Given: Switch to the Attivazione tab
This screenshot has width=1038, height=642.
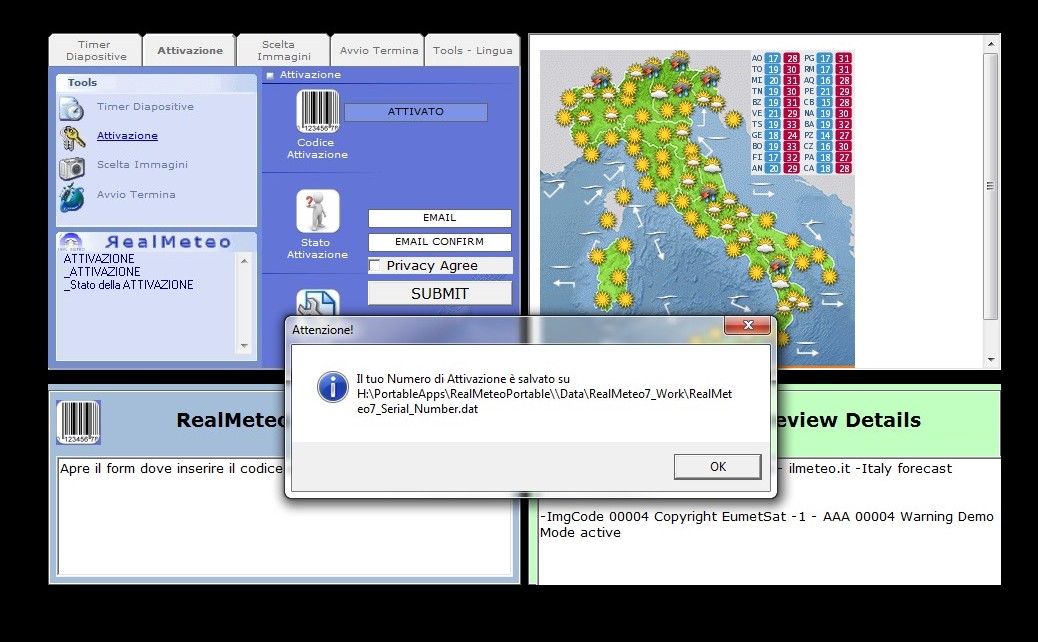Looking at the screenshot, I should 189,50.
